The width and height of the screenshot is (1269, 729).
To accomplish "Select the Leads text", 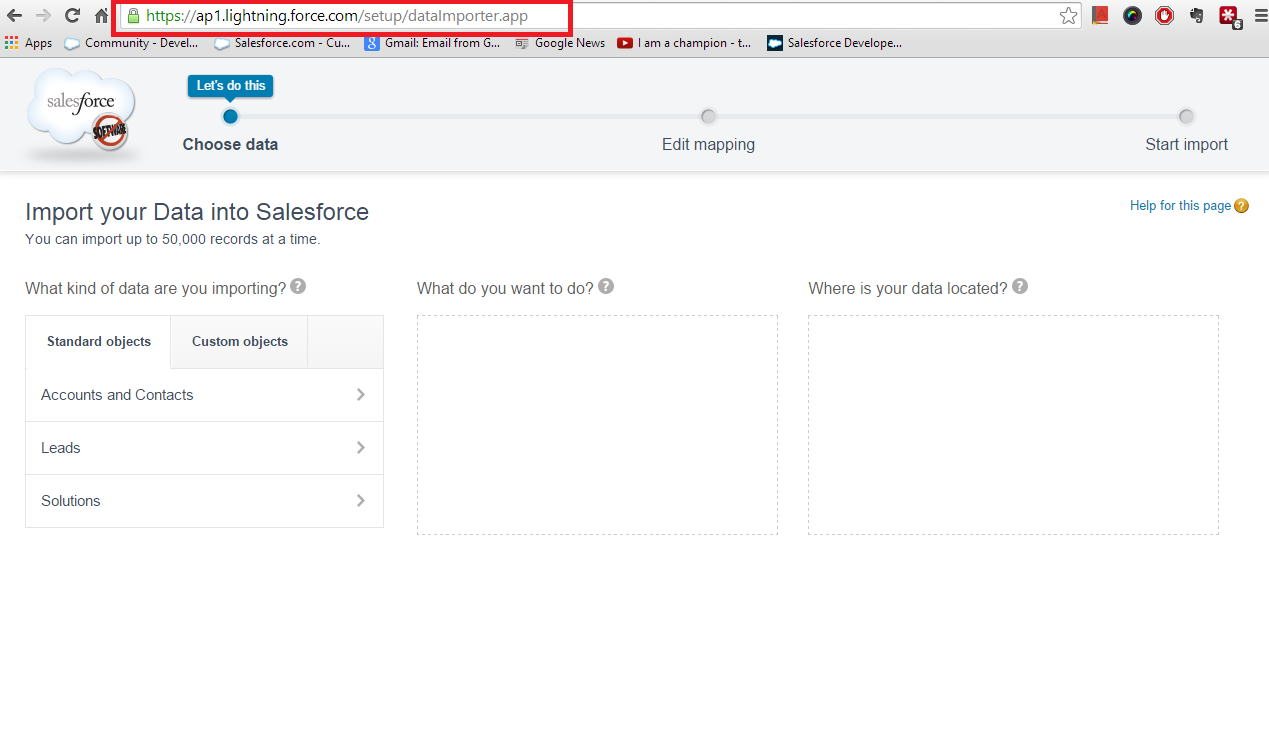I will [60, 448].
